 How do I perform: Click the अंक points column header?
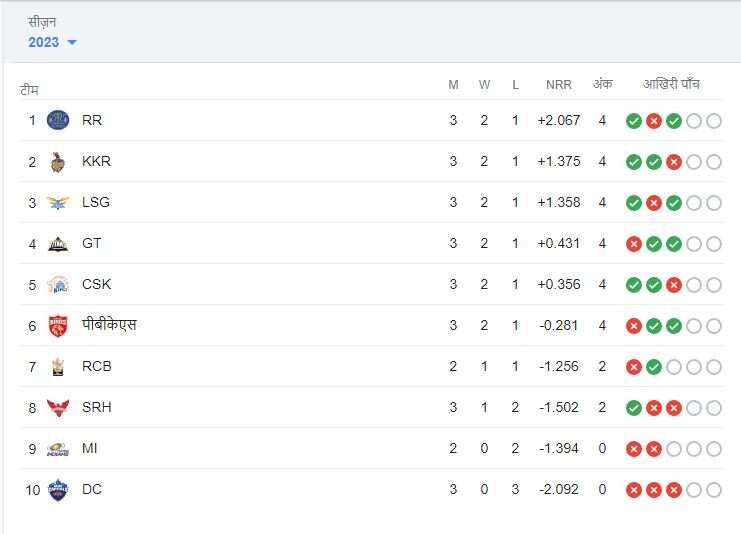click(602, 85)
